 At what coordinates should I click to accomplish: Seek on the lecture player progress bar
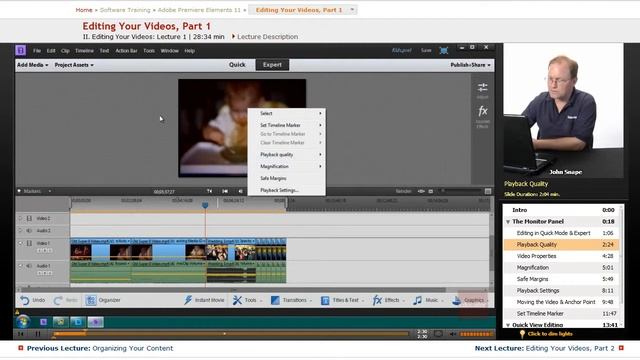point(231,334)
